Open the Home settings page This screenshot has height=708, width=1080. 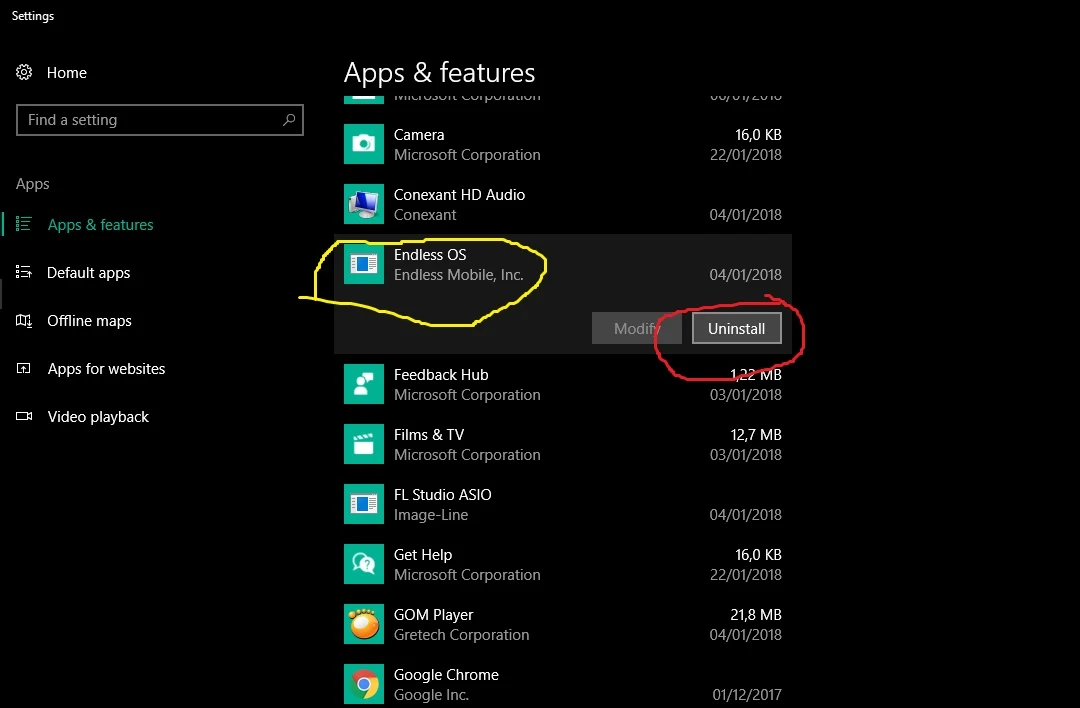pyautogui.click(x=67, y=72)
